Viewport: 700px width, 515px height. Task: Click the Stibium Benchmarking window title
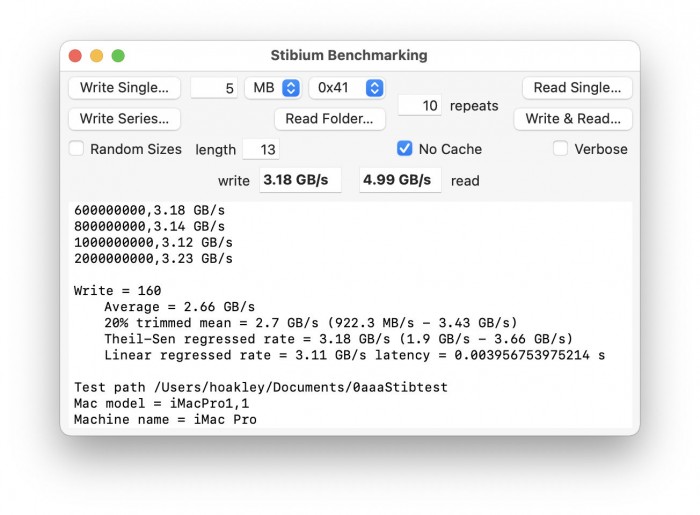coord(348,56)
